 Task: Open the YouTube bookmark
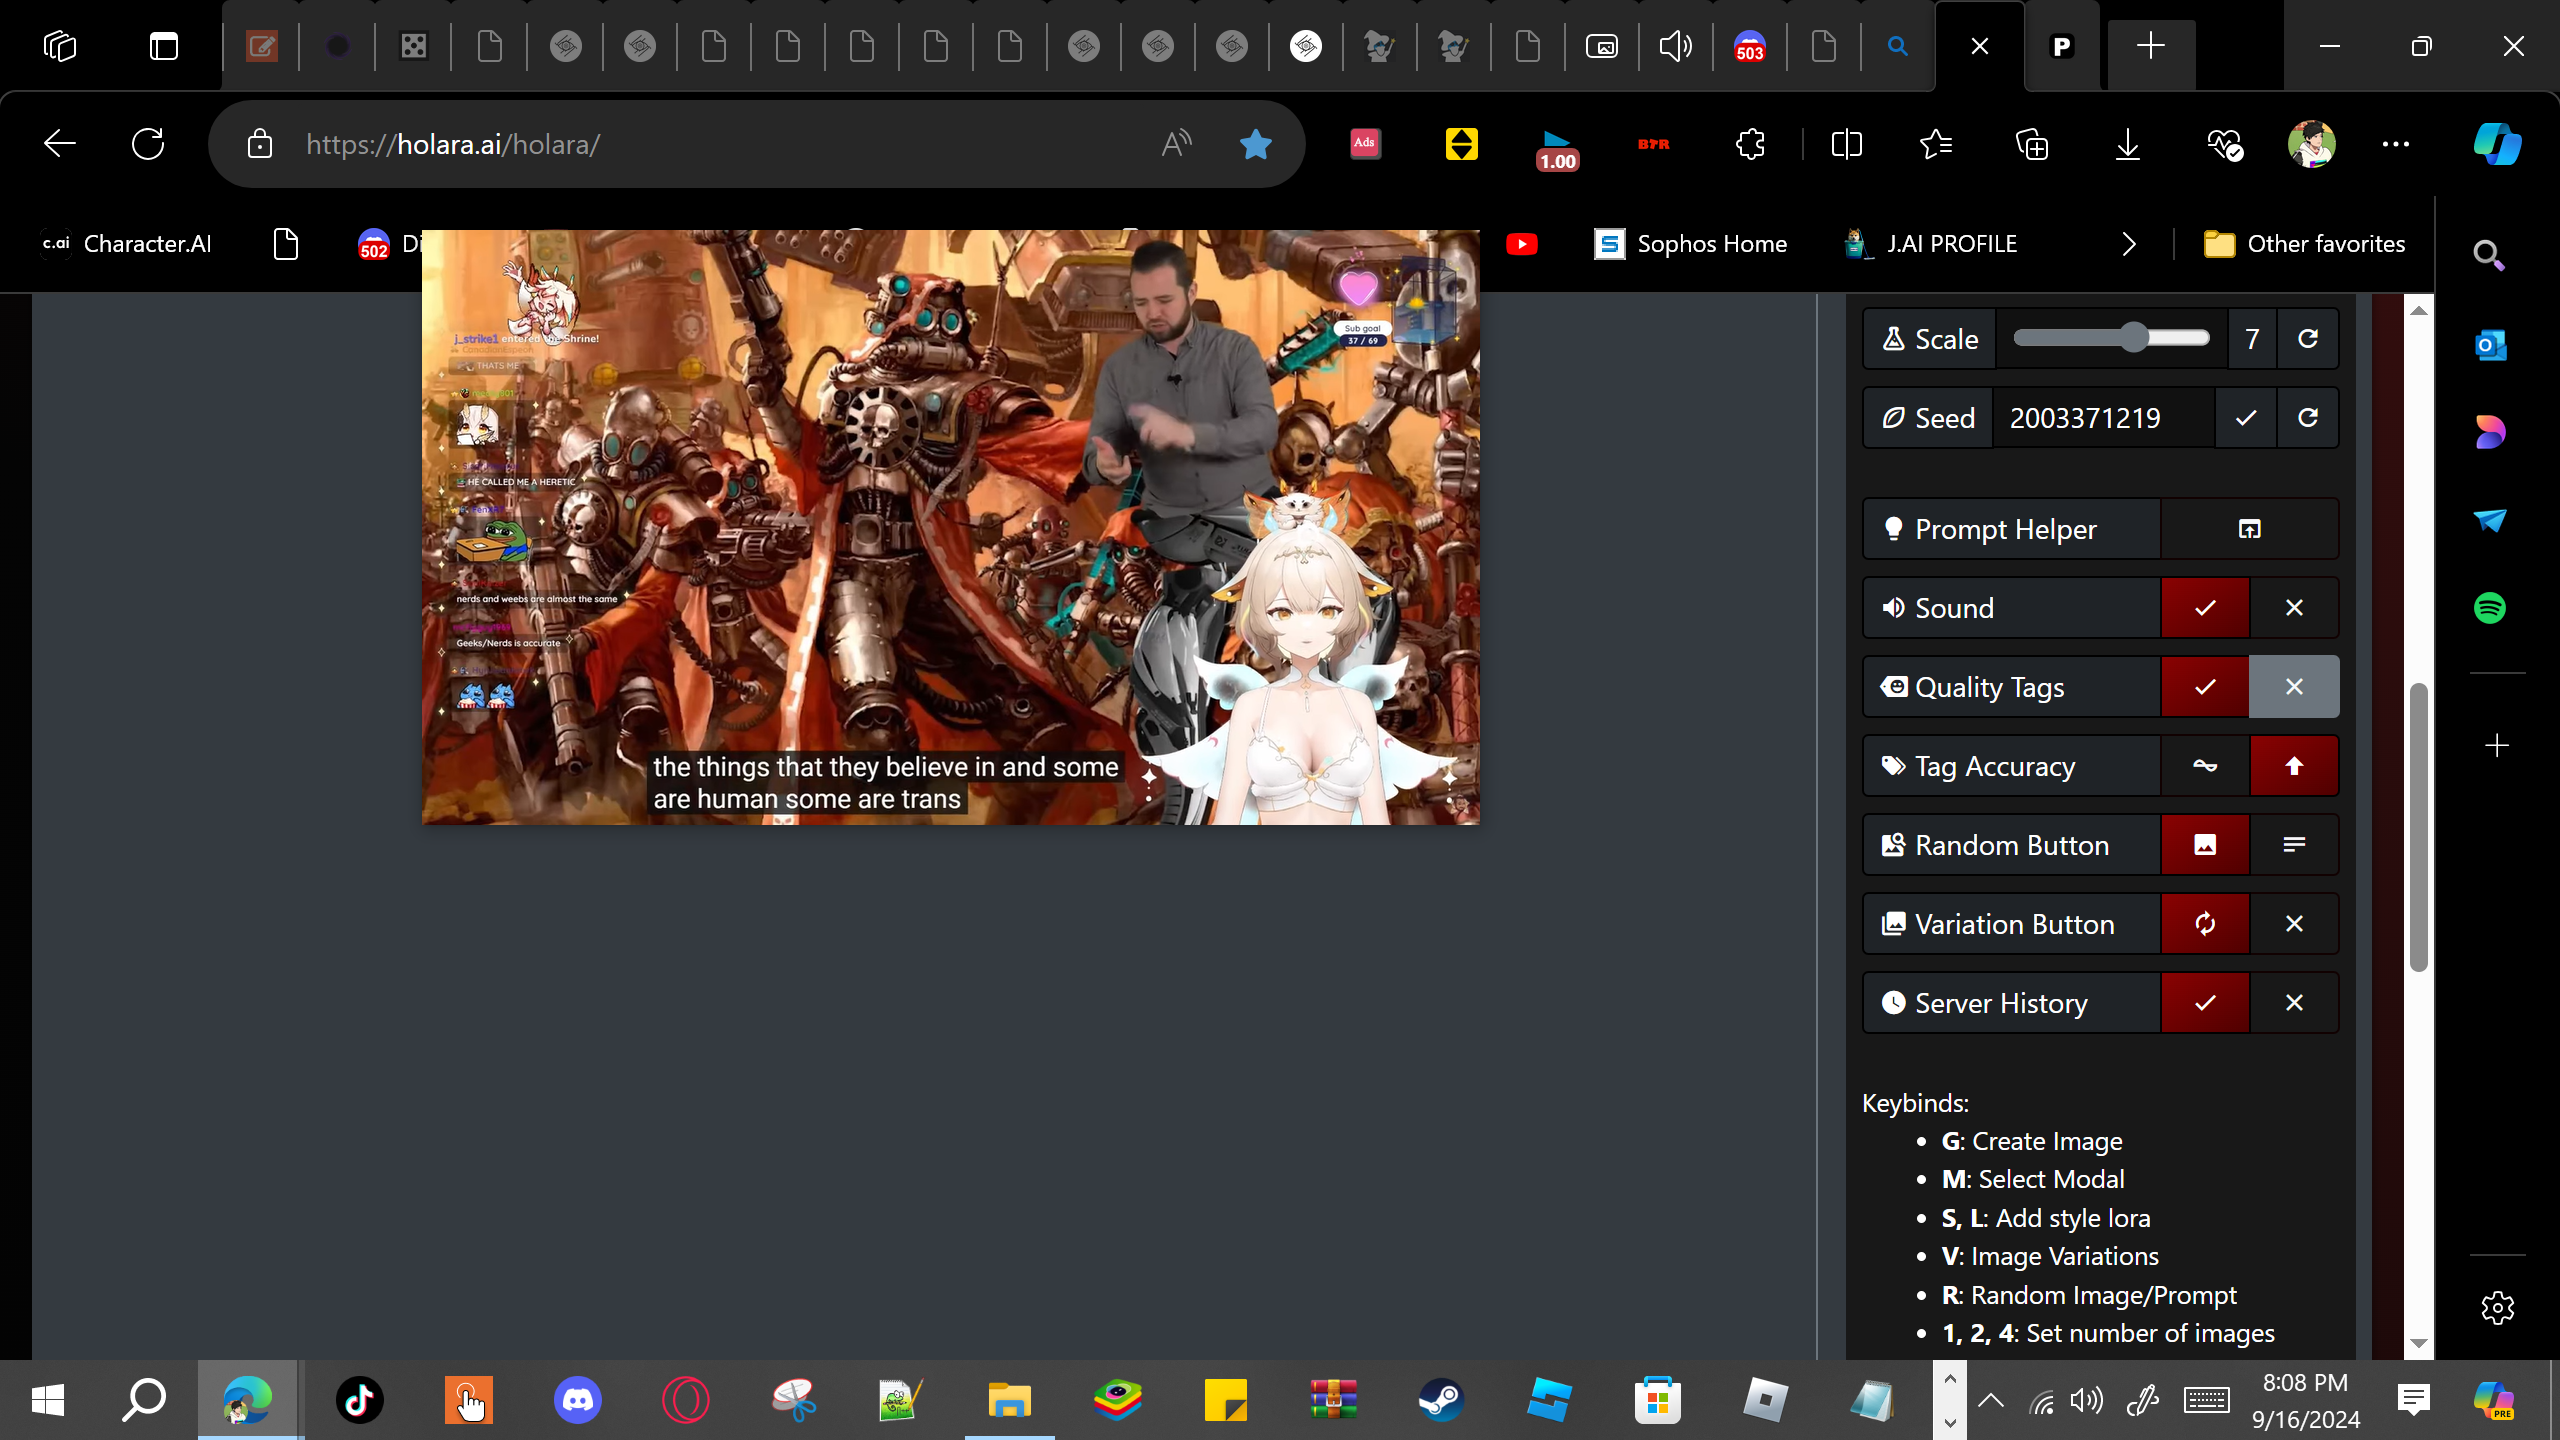tap(1522, 244)
